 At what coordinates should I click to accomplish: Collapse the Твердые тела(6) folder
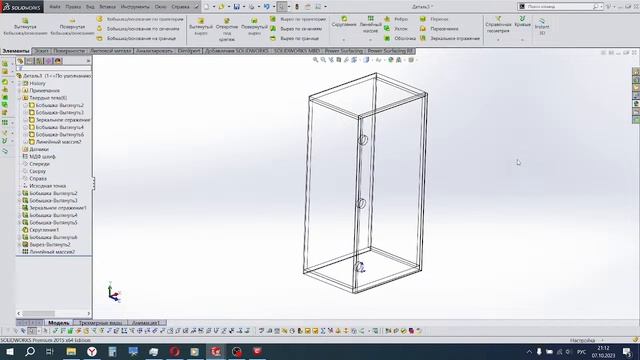click(19, 98)
